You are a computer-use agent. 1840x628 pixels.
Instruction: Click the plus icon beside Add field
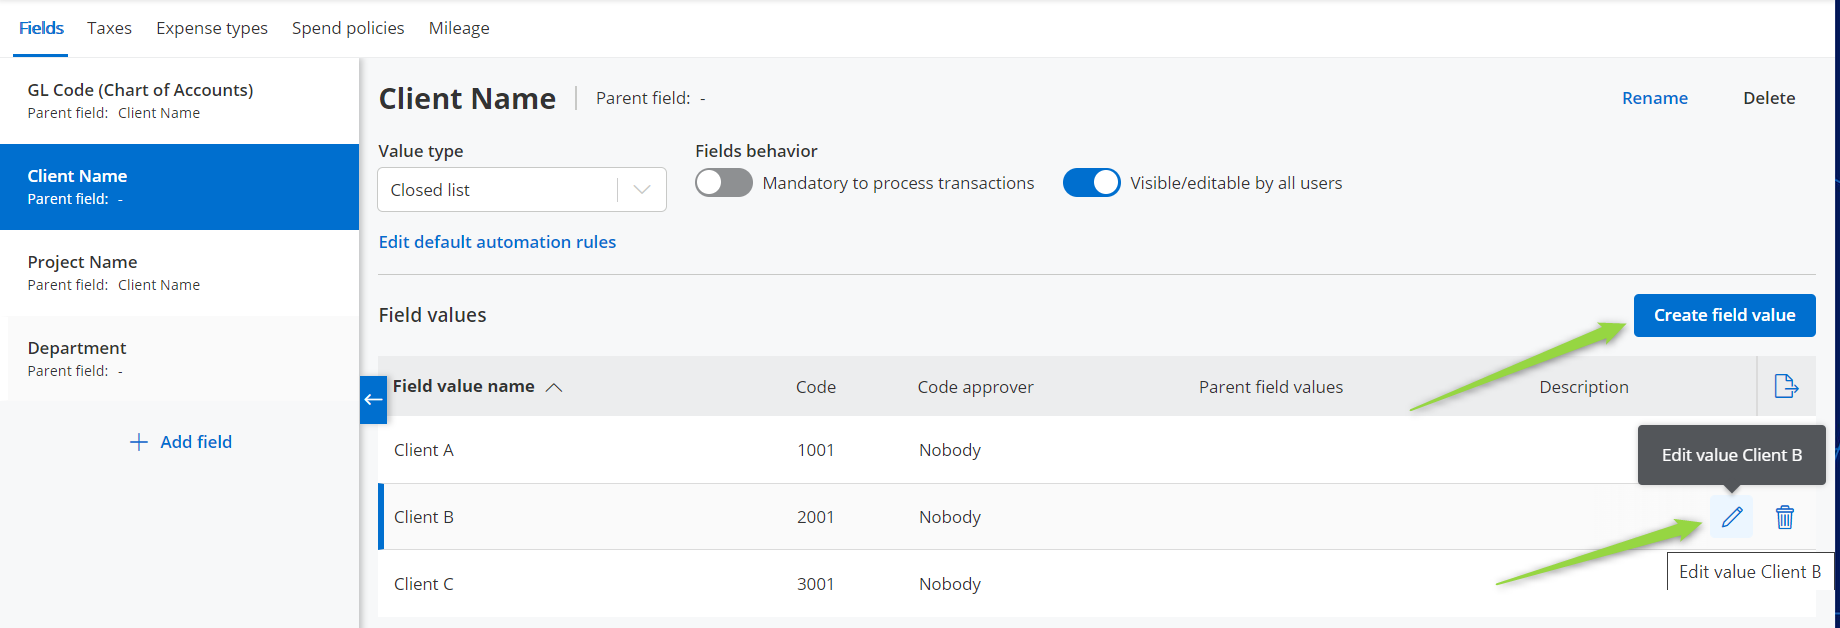tap(139, 442)
